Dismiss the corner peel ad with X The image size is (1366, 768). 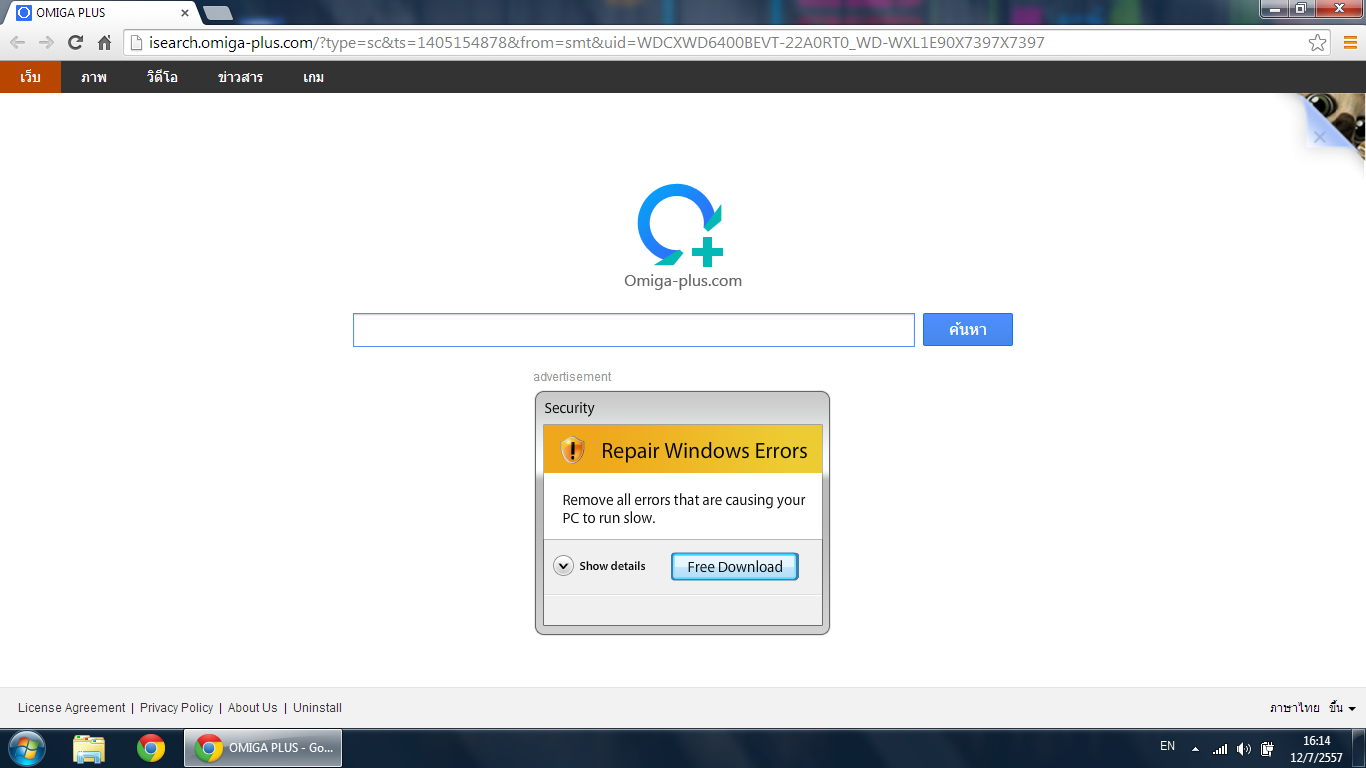1319,137
